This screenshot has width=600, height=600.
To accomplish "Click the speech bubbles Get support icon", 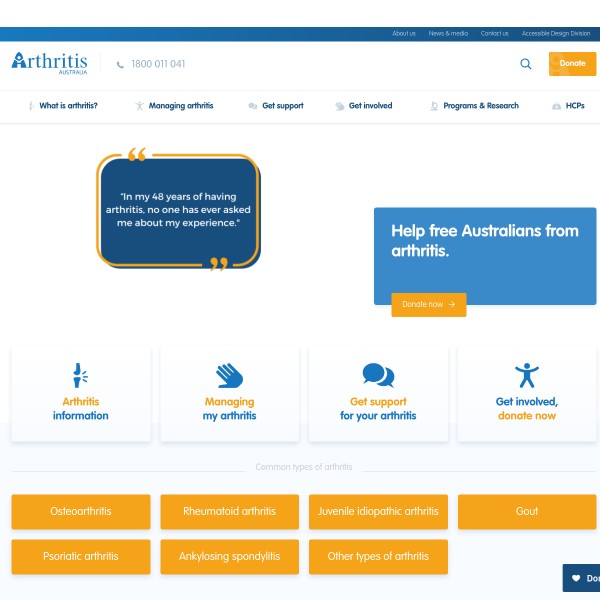I will [378, 376].
